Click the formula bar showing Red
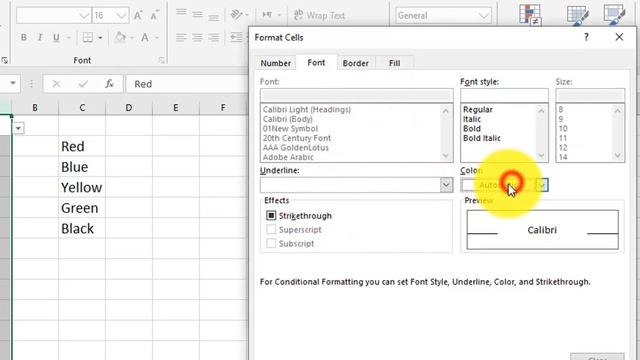 click(188, 84)
